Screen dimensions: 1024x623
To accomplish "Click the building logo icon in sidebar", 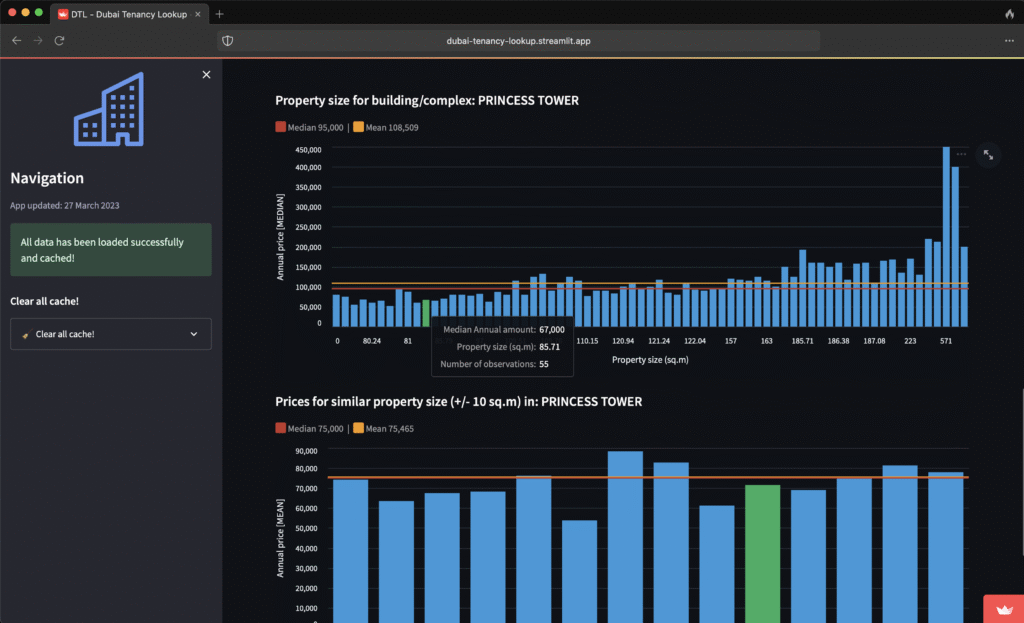I will coord(109,108).
